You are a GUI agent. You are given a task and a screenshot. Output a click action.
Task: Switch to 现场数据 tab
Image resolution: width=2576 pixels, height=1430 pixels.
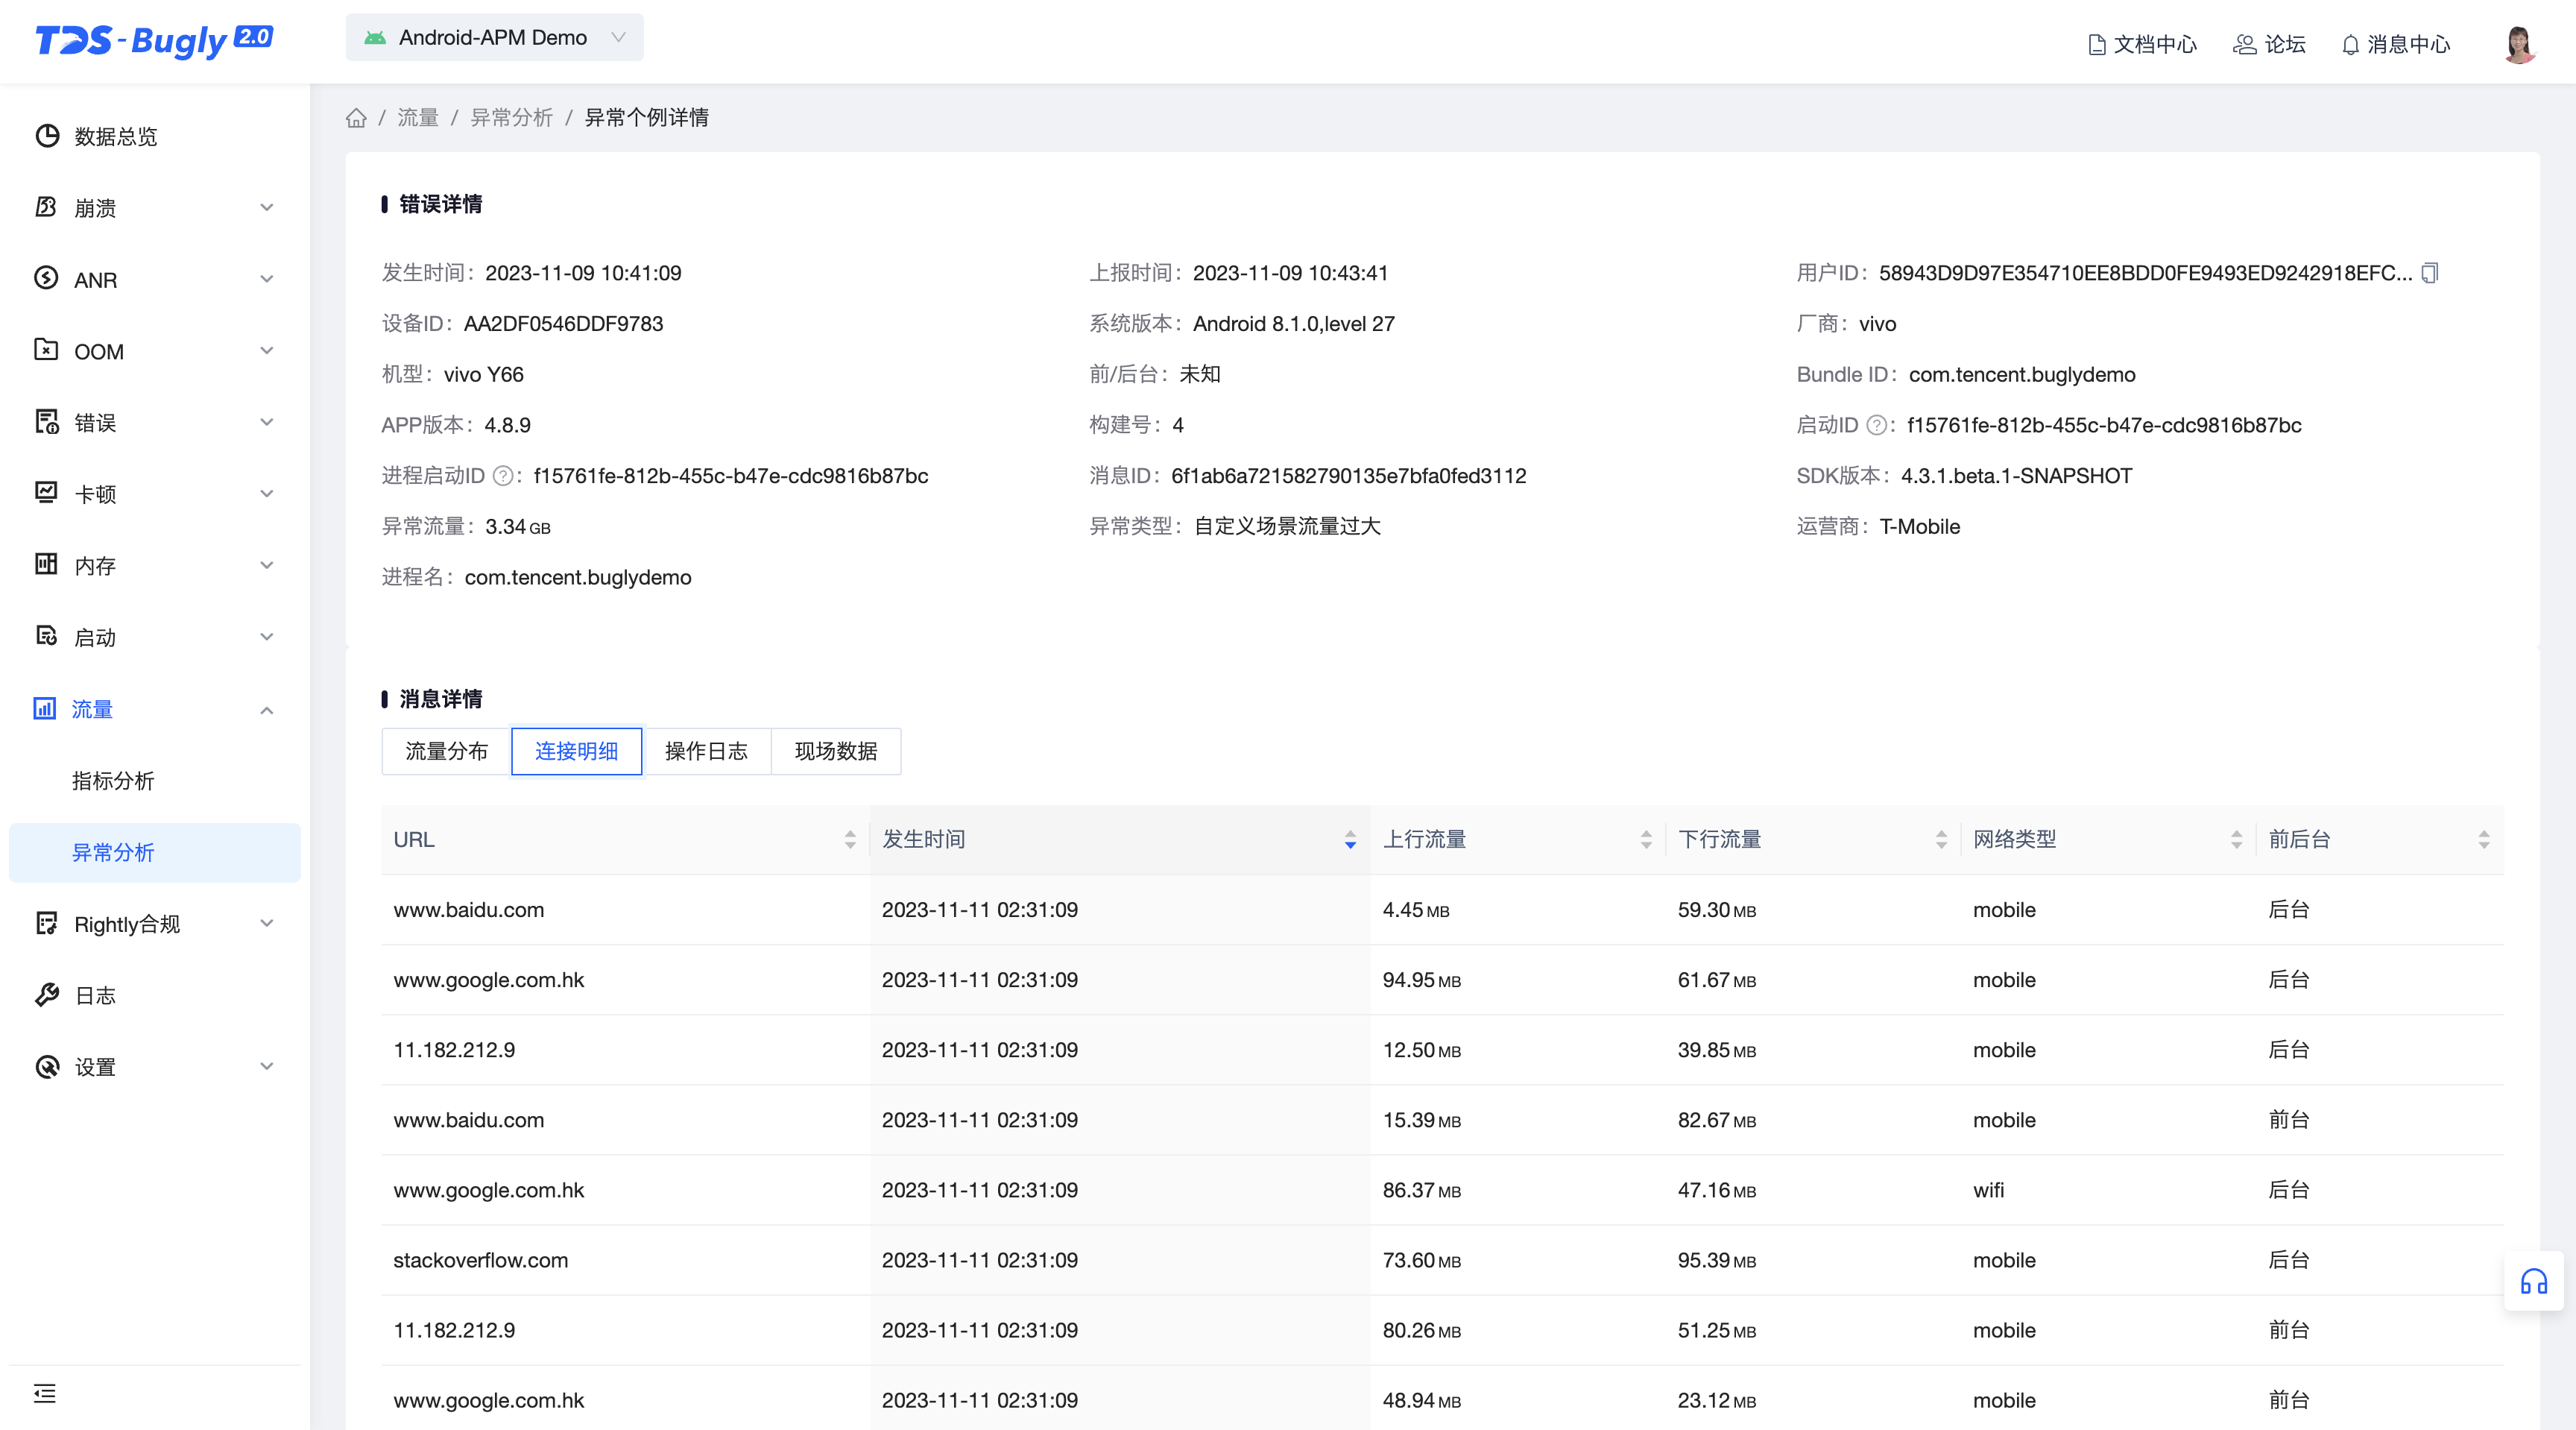click(836, 751)
